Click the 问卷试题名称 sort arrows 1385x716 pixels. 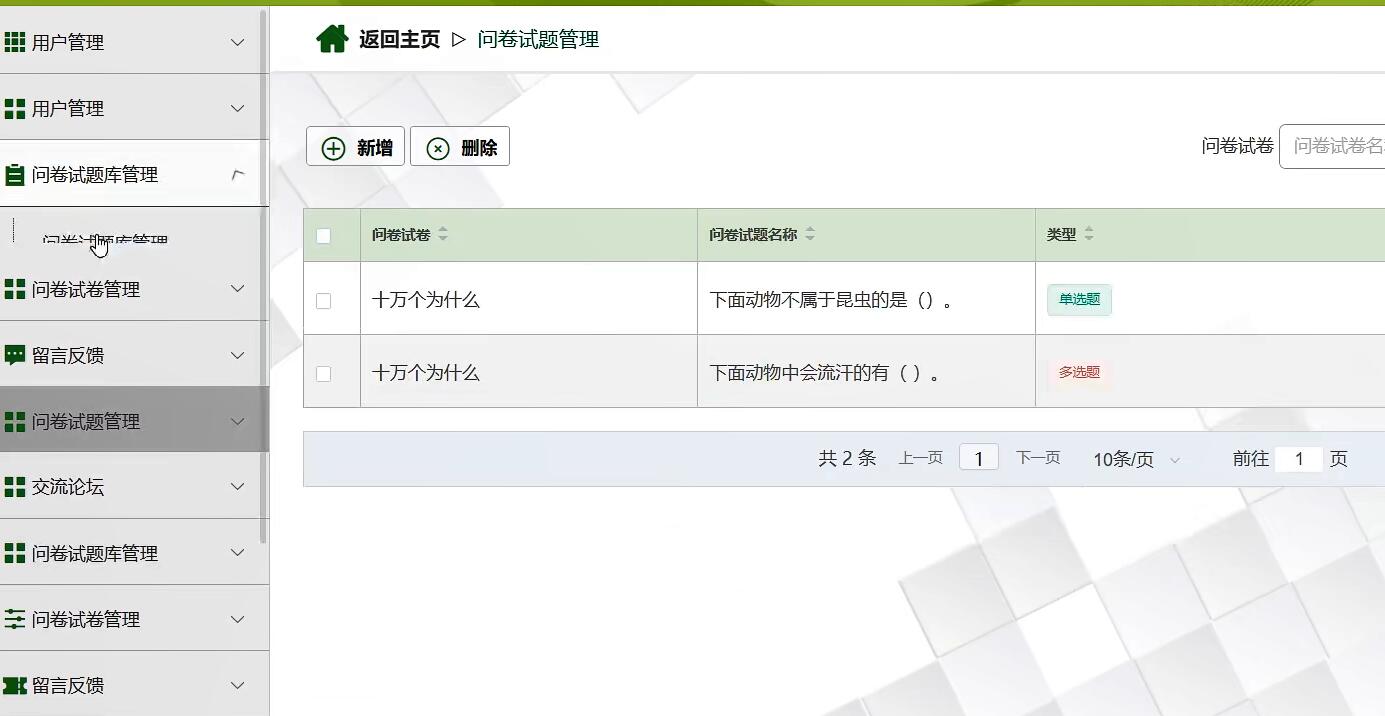[810, 234]
